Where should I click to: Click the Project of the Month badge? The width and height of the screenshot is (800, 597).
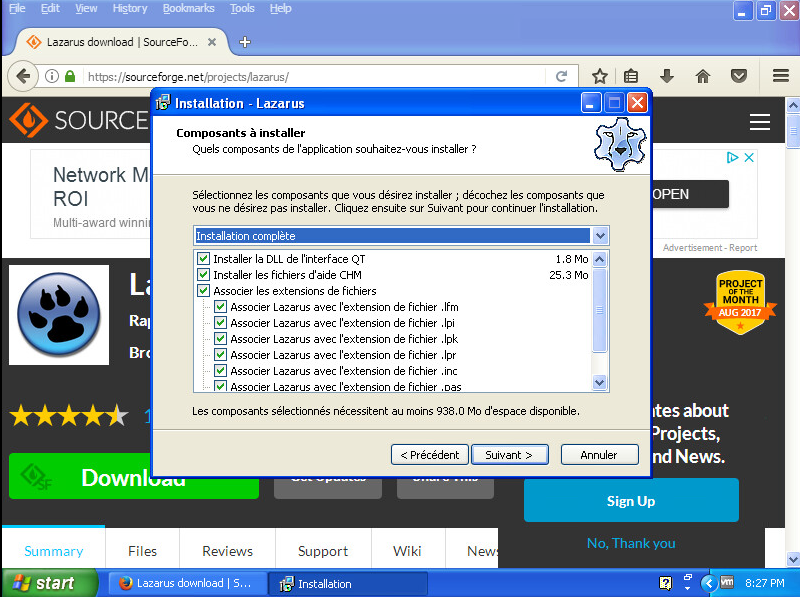tap(740, 302)
